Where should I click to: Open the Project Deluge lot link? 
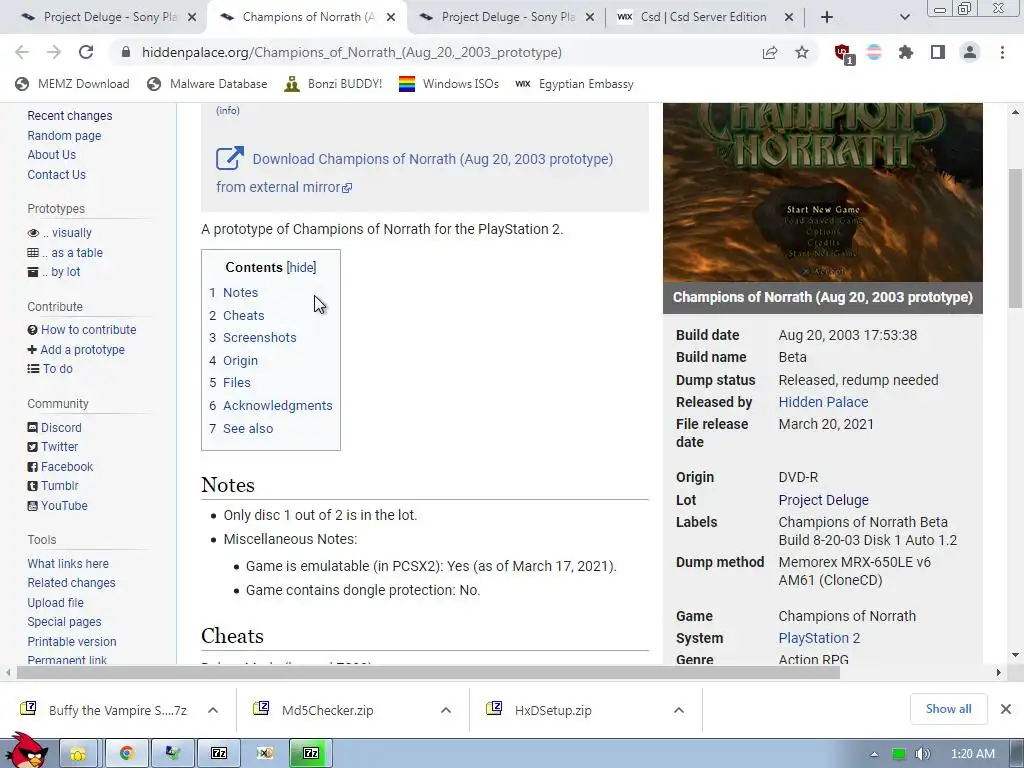tap(823, 500)
